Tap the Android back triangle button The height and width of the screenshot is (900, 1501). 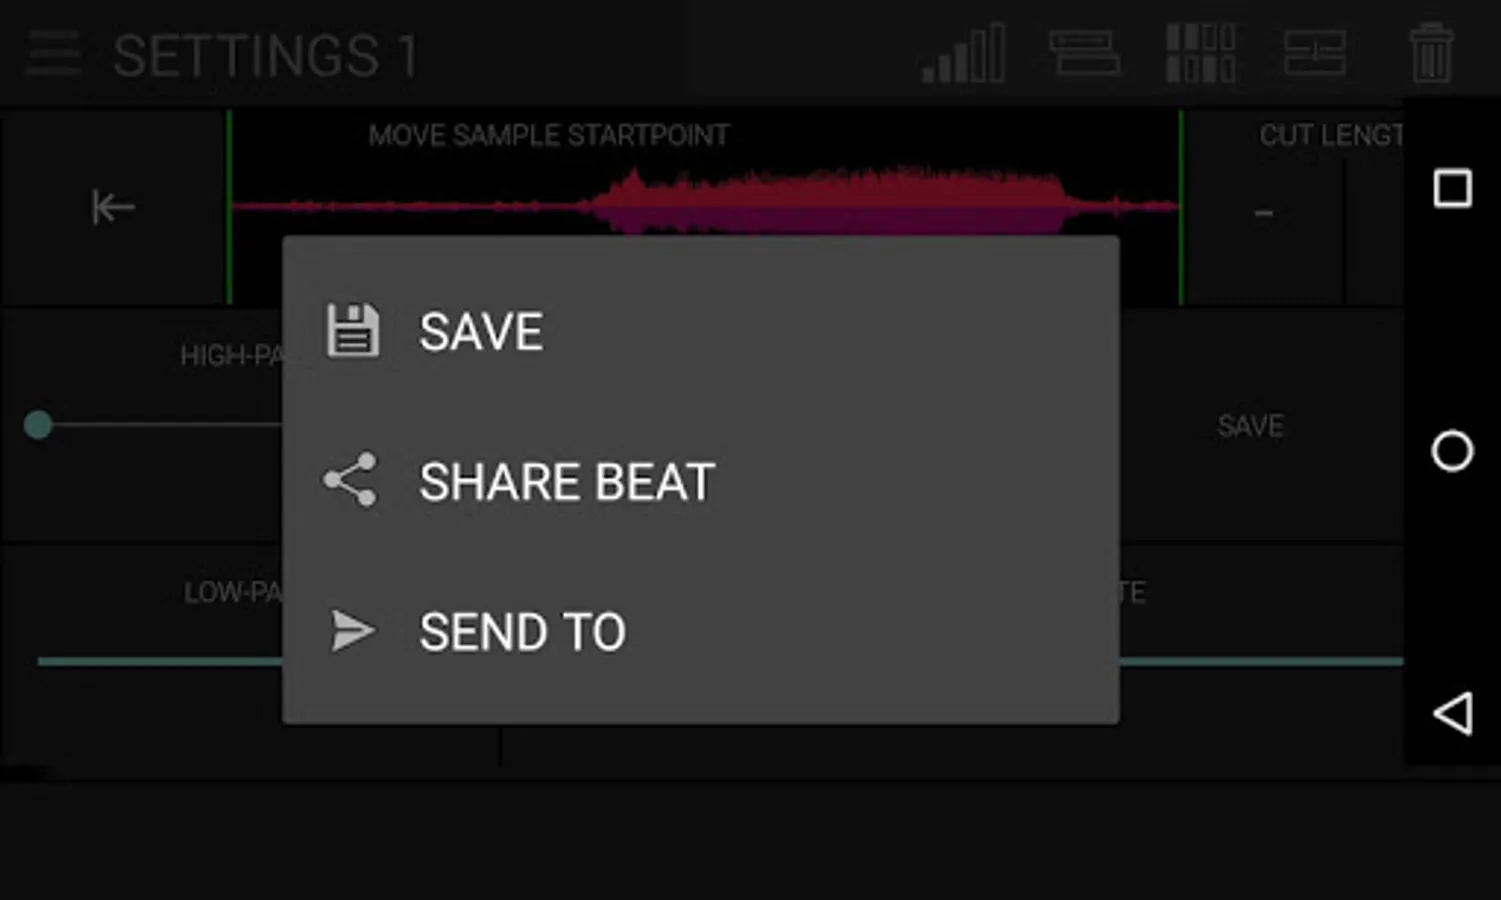coord(1452,713)
